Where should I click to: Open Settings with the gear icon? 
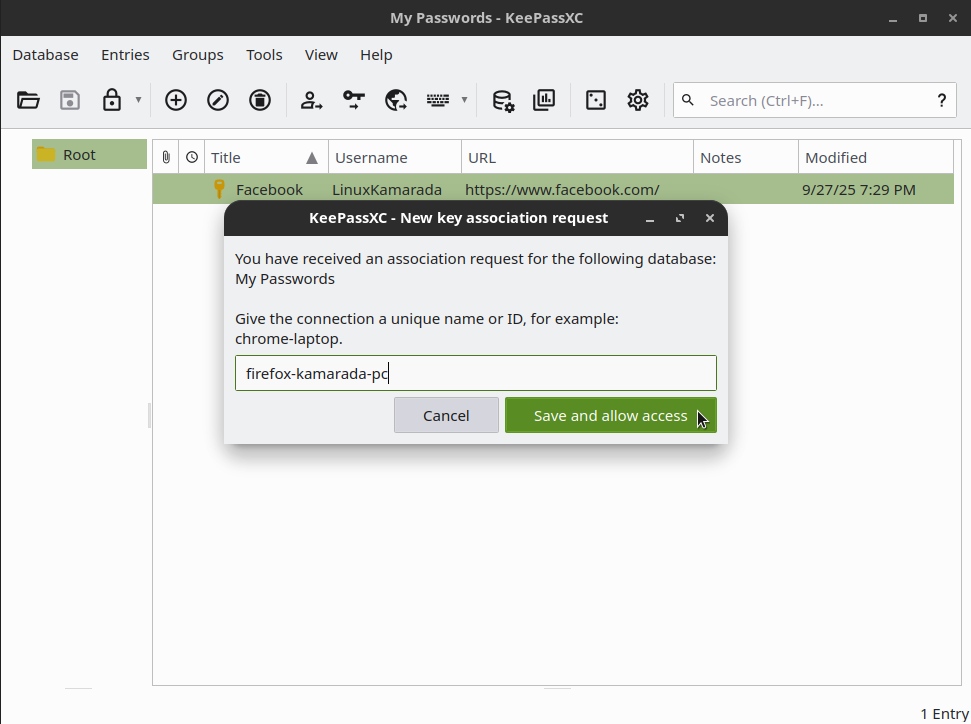pos(638,100)
